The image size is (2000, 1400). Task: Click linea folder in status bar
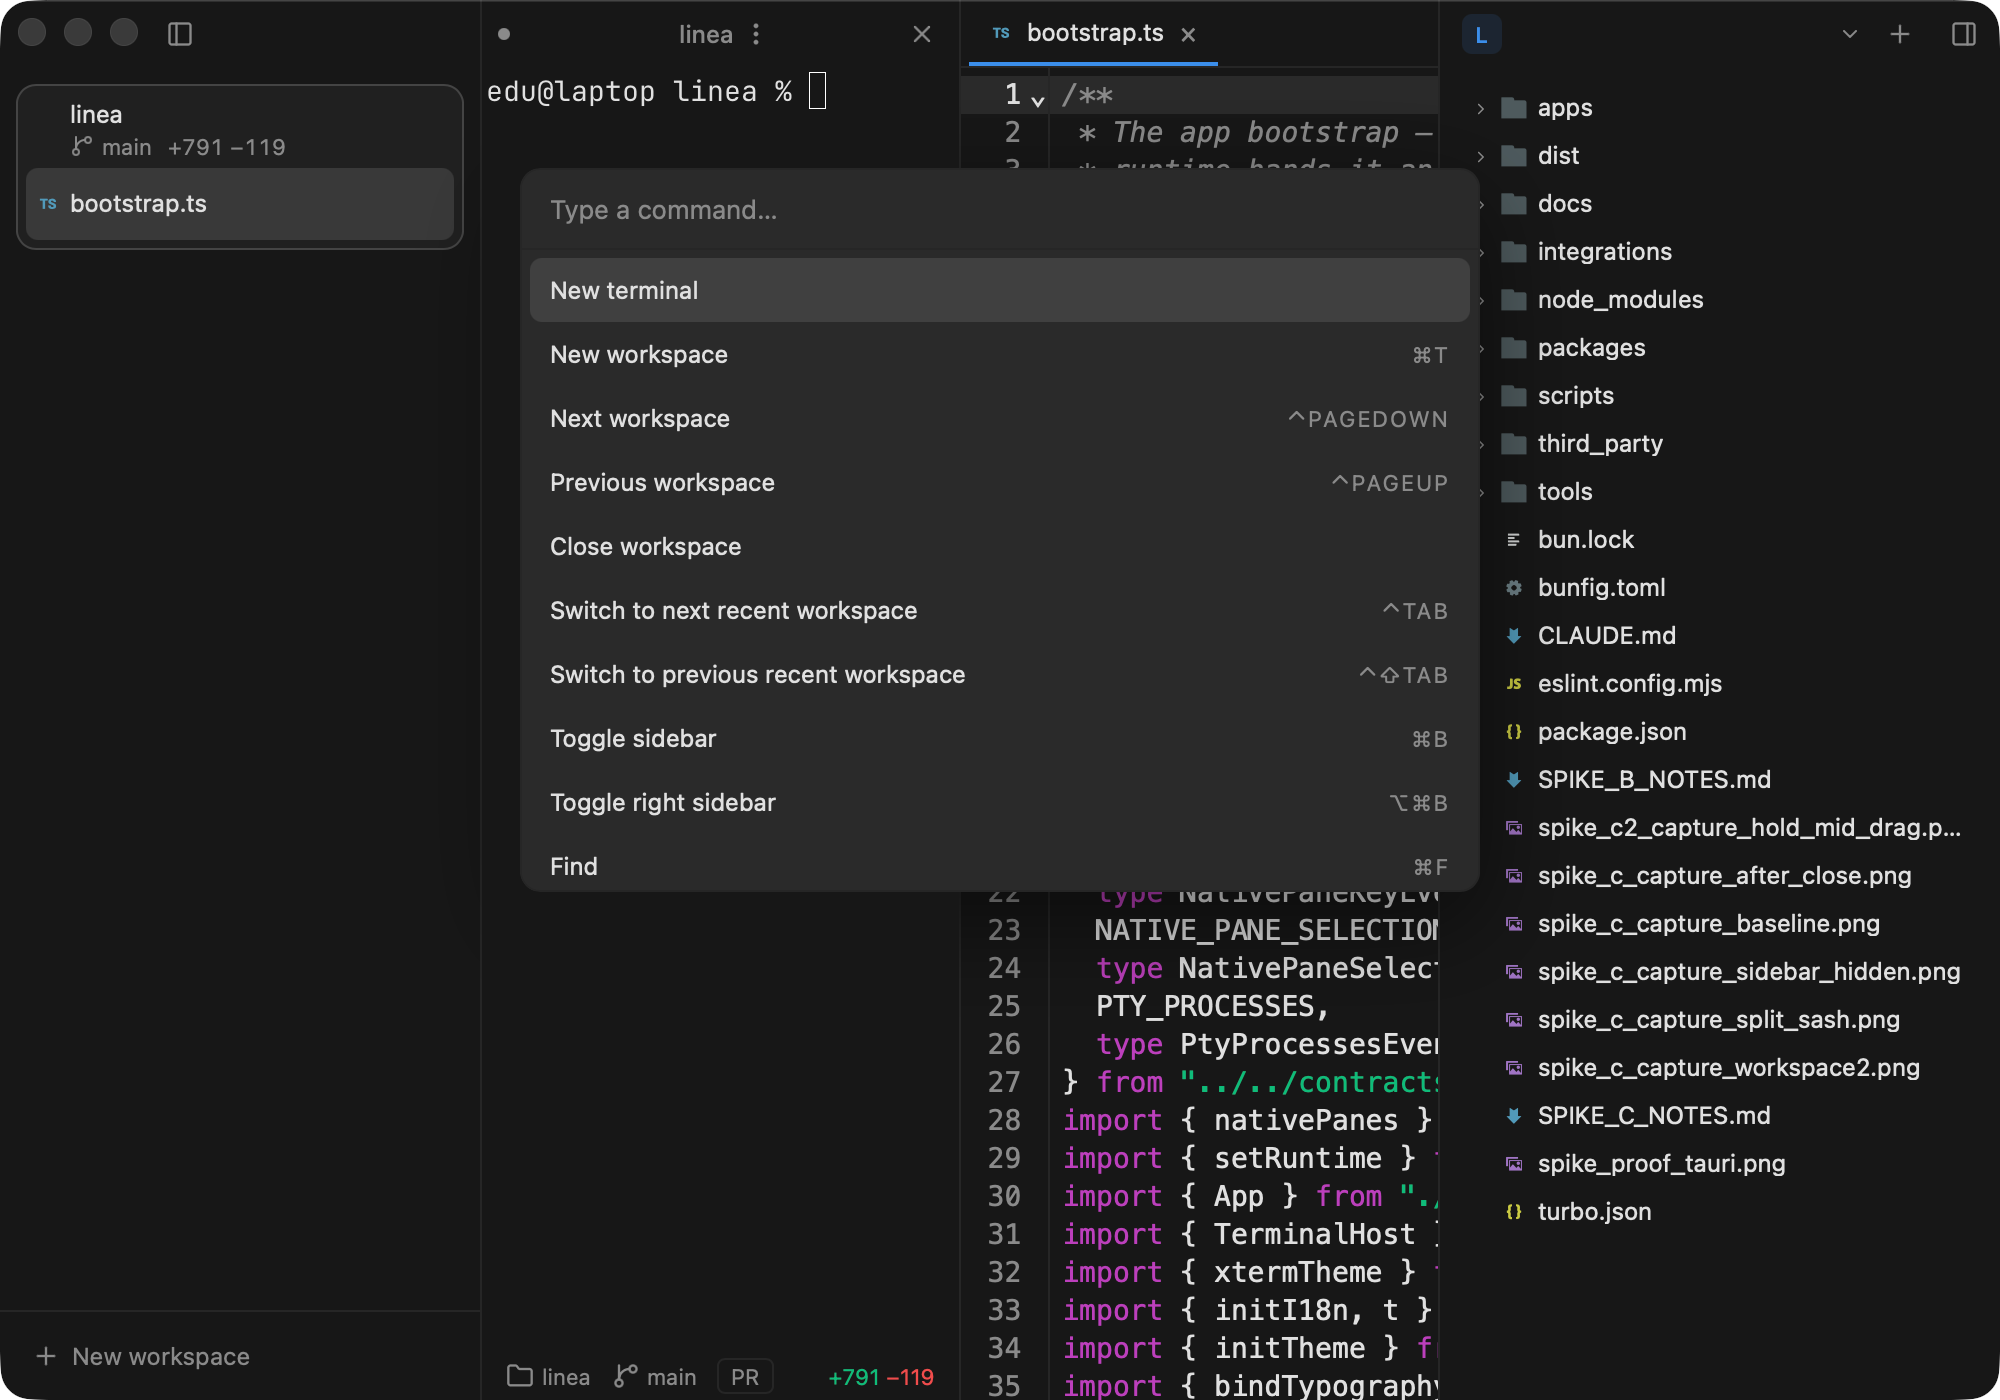pos(549,1377)
